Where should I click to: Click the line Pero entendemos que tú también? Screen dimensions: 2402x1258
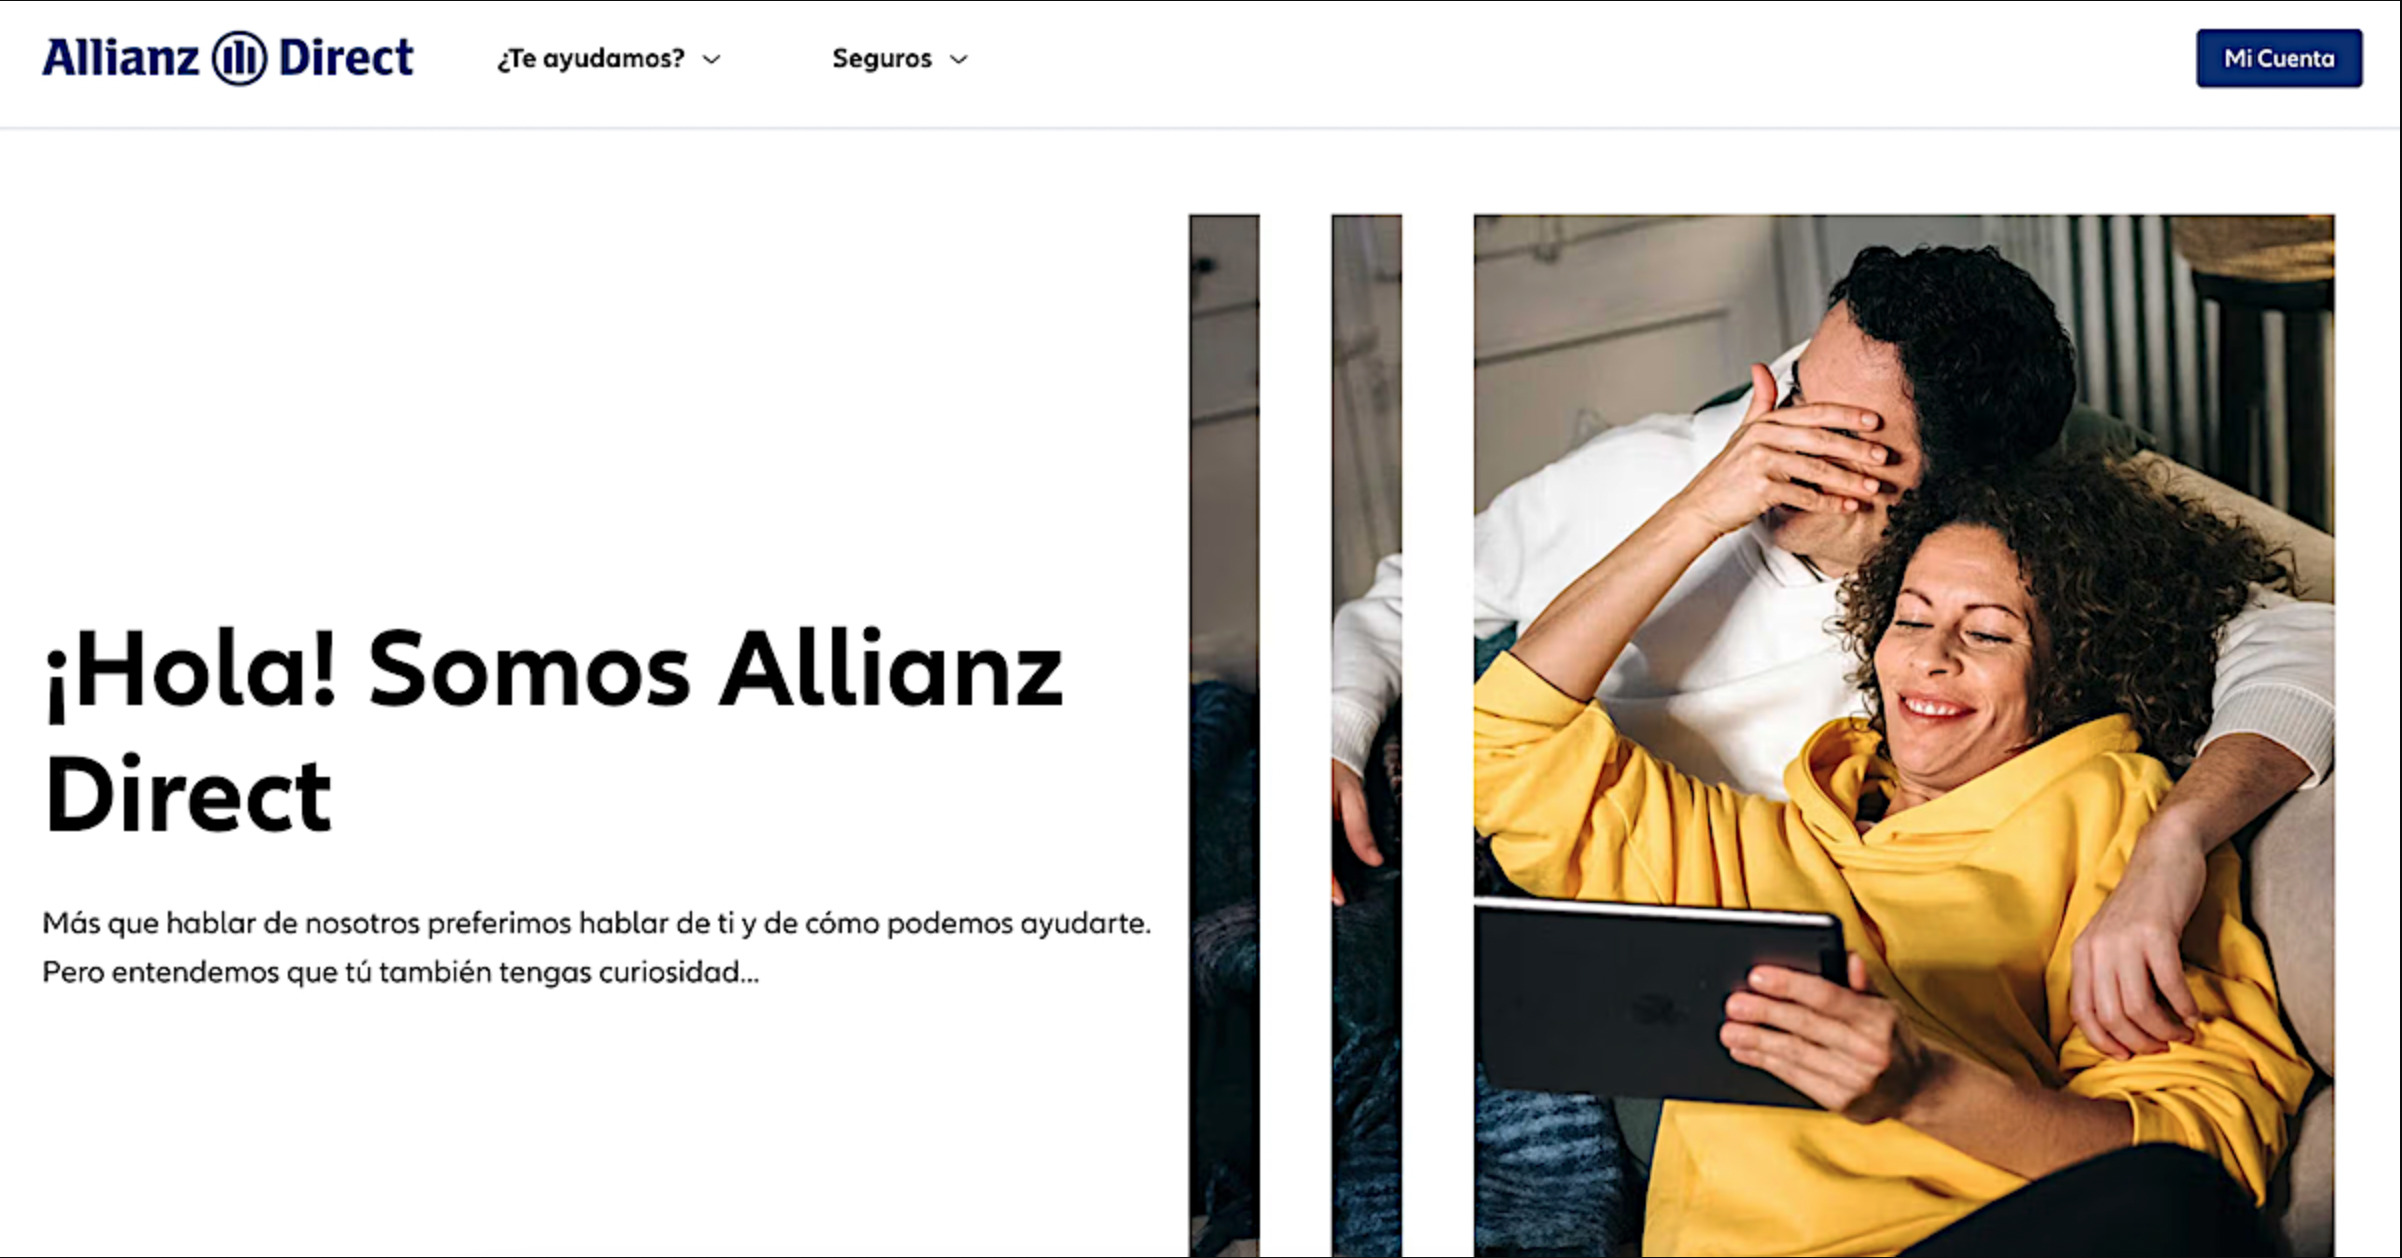(x=400, y=972)
